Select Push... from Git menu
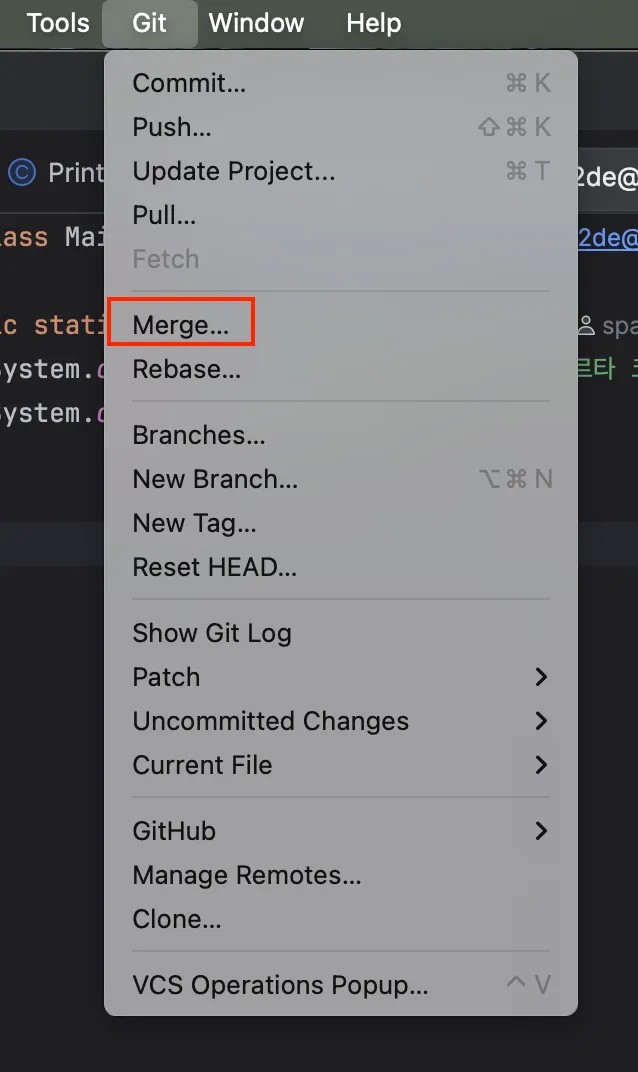 172,127
